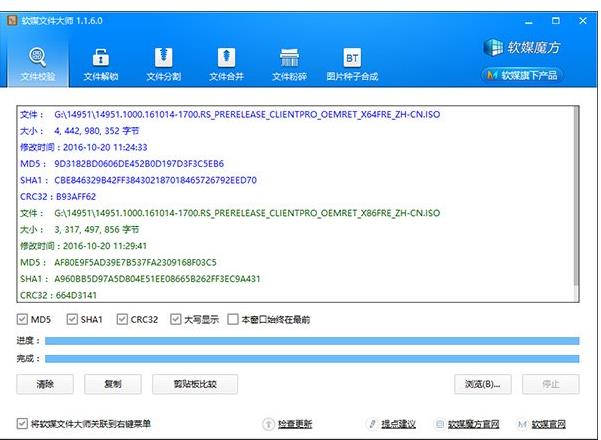Screen dimensions: 601x440
Task: Click the 剪贴板比较 clipboard compare button
Action: [x=195, y=384]
